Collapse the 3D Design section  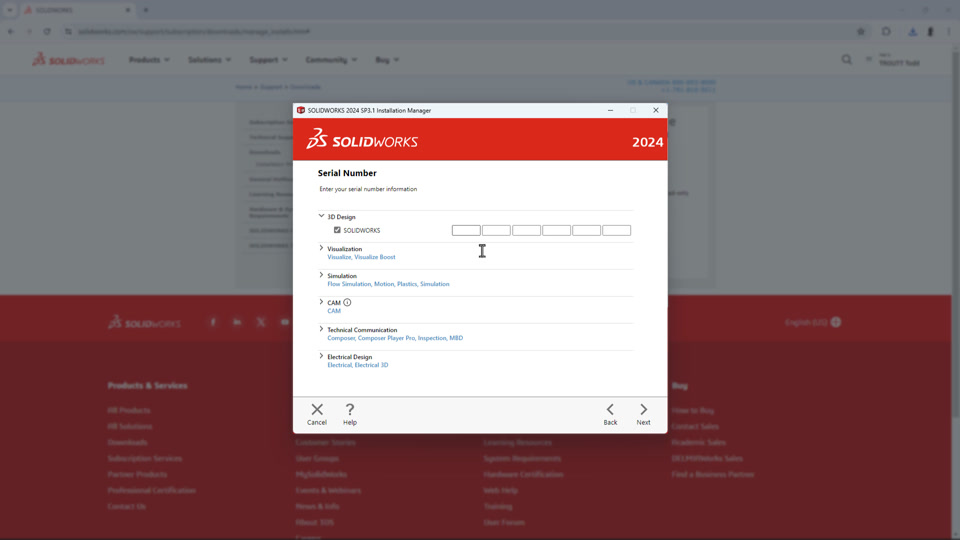tap(321, 216)
